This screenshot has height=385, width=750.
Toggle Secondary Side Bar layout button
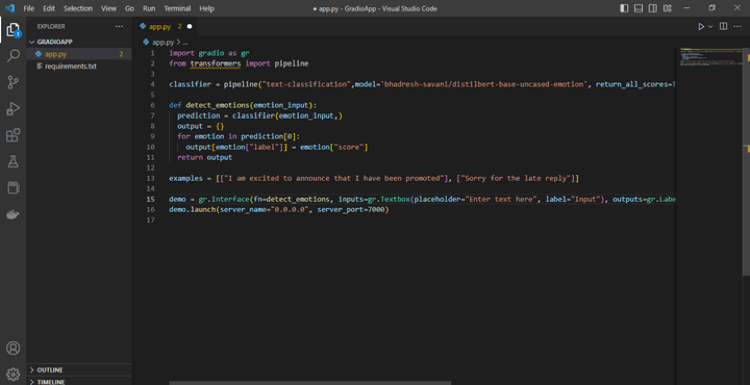coord(653,8)
